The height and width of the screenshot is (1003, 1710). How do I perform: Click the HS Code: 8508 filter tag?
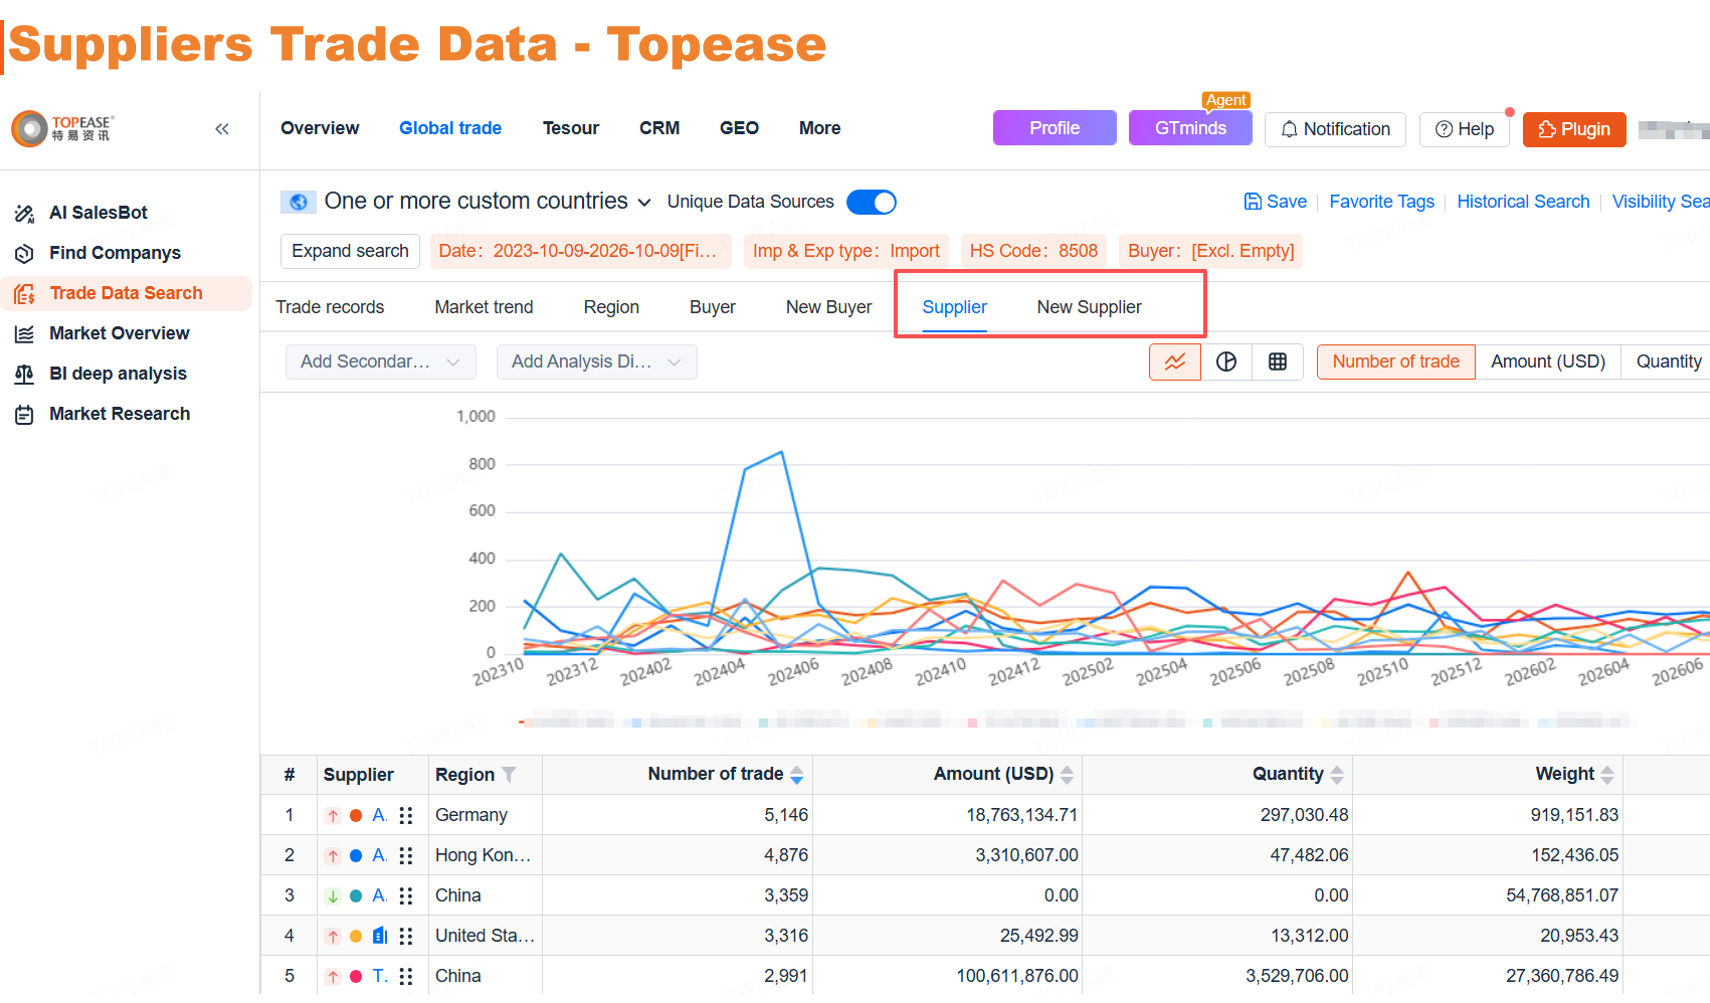coord(1033,251)
